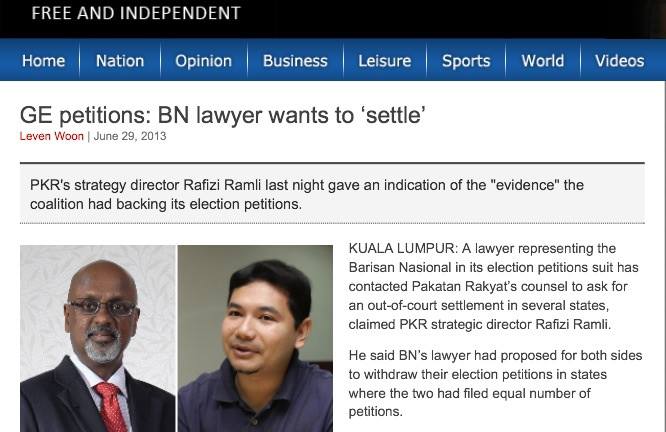Click the article summary box about Rafizi Ramli
The height and width of the screenshot is (432, 666).
click(332, 194)
